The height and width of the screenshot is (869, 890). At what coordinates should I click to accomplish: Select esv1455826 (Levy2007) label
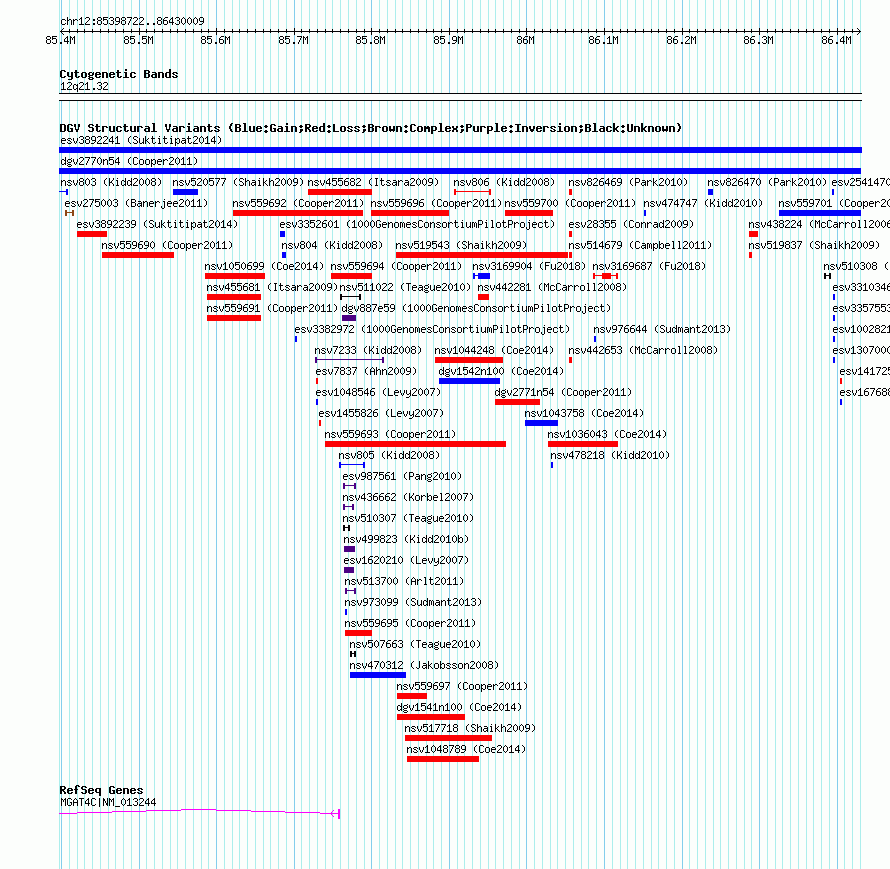381,413
